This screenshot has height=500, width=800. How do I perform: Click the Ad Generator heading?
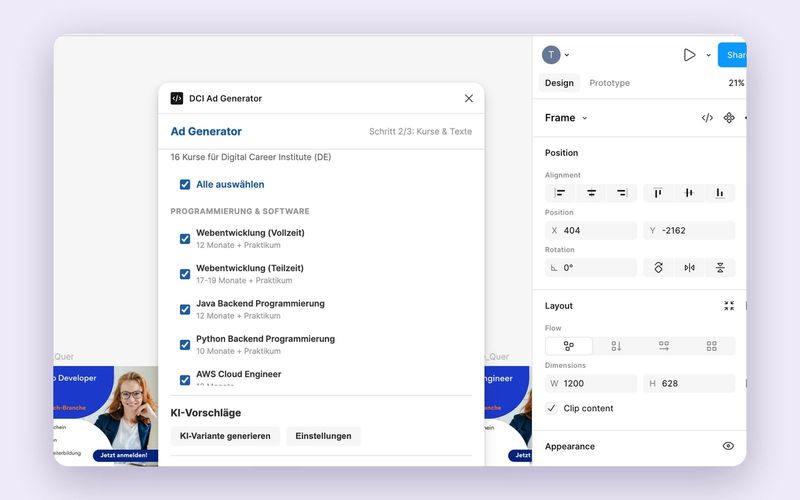(206, 131)
